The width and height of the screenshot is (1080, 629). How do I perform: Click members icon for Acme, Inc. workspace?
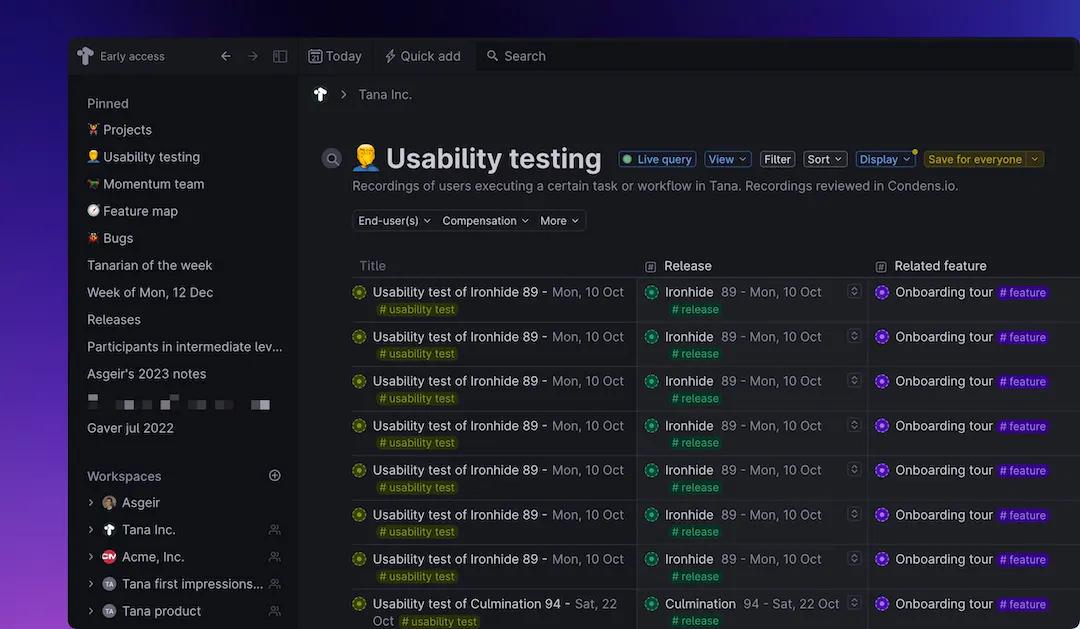click(x=275, y=557)
